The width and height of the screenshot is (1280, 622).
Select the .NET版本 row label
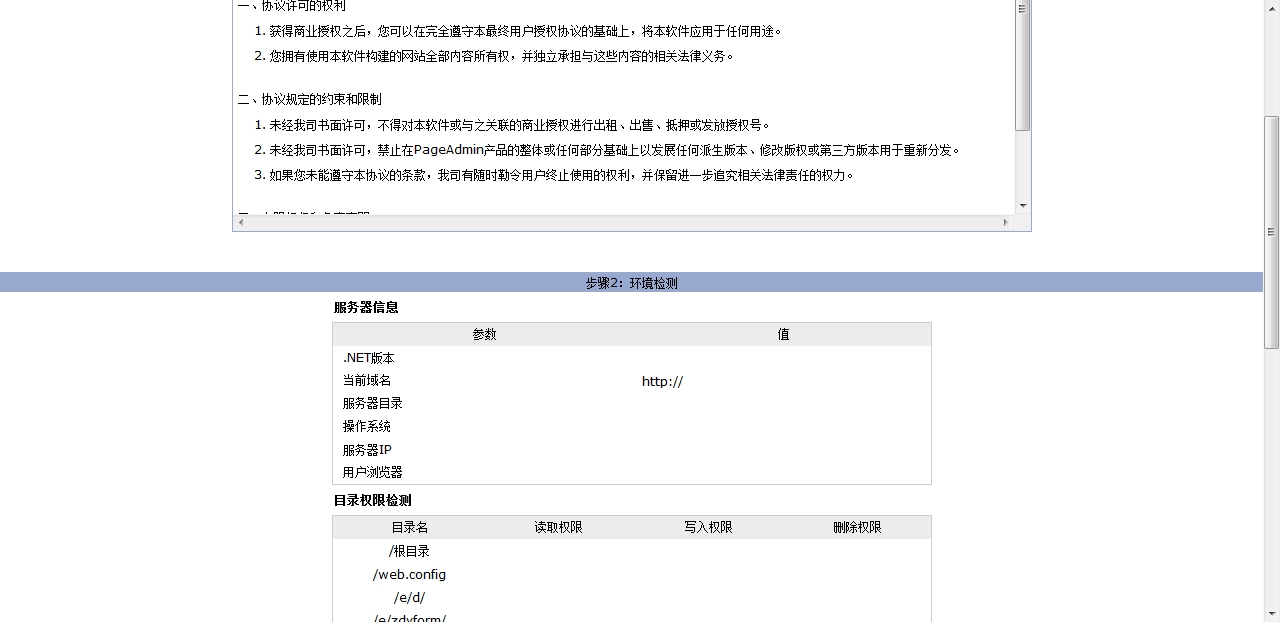(368, 358)
